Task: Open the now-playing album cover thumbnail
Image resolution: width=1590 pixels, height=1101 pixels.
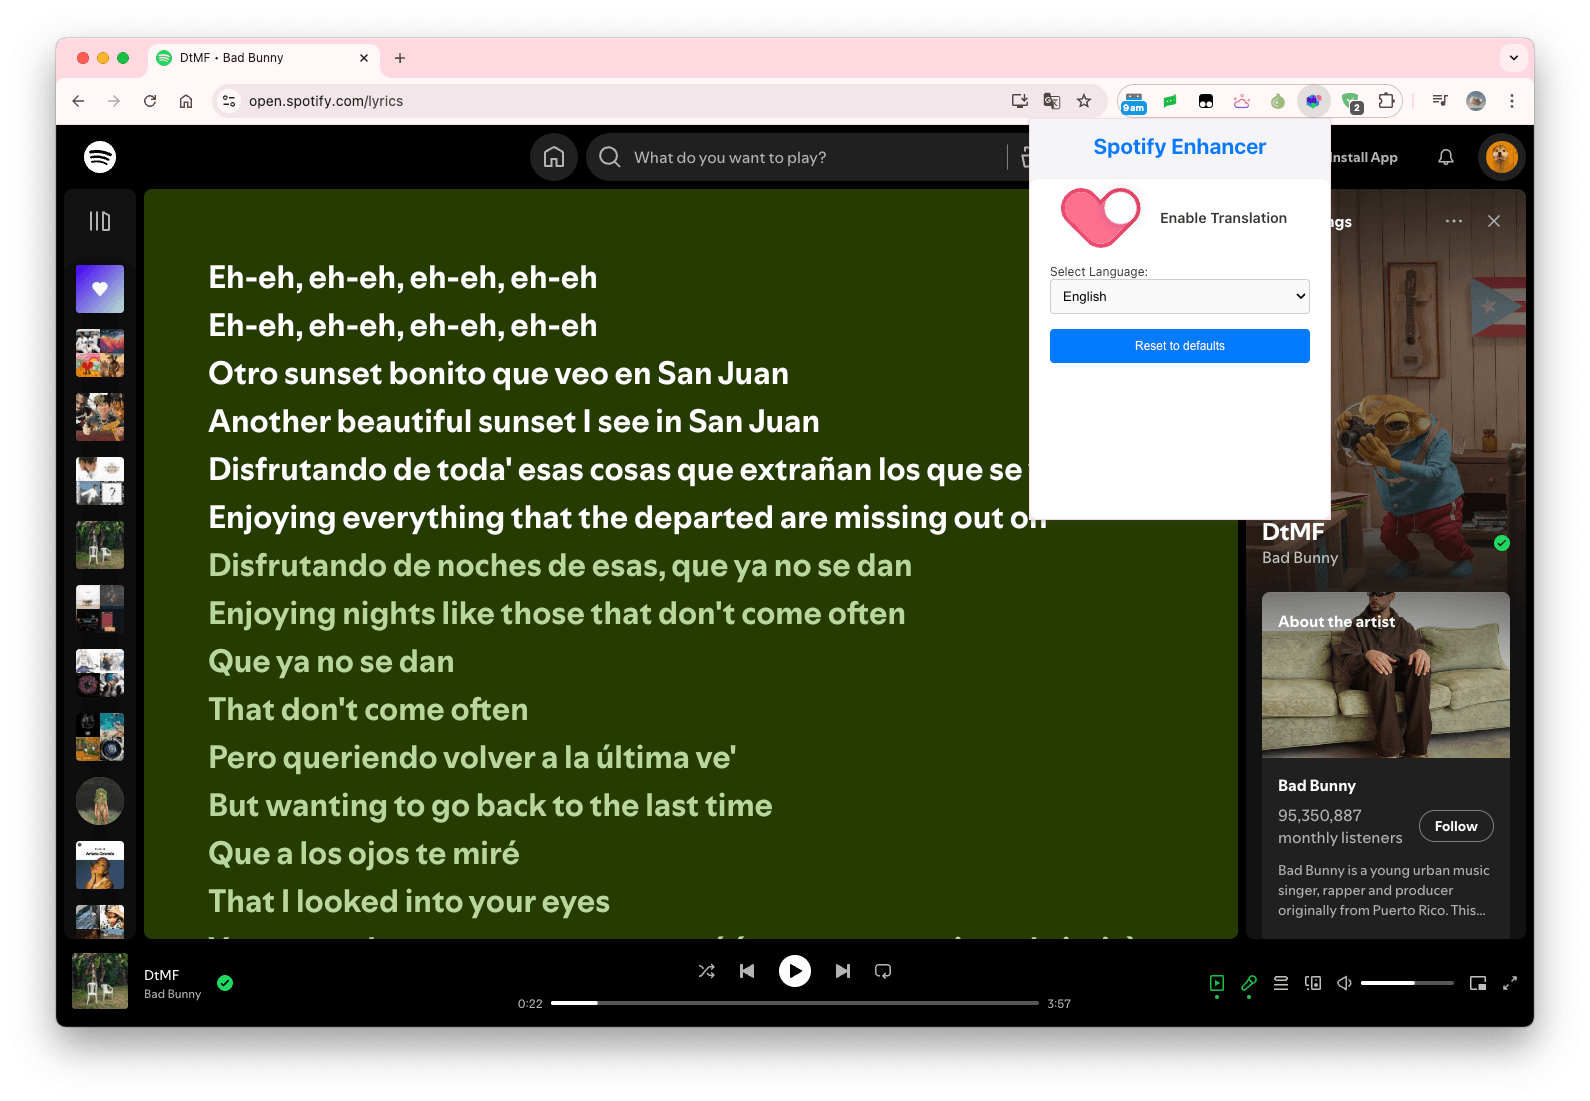Action: [x=100, y=981]
